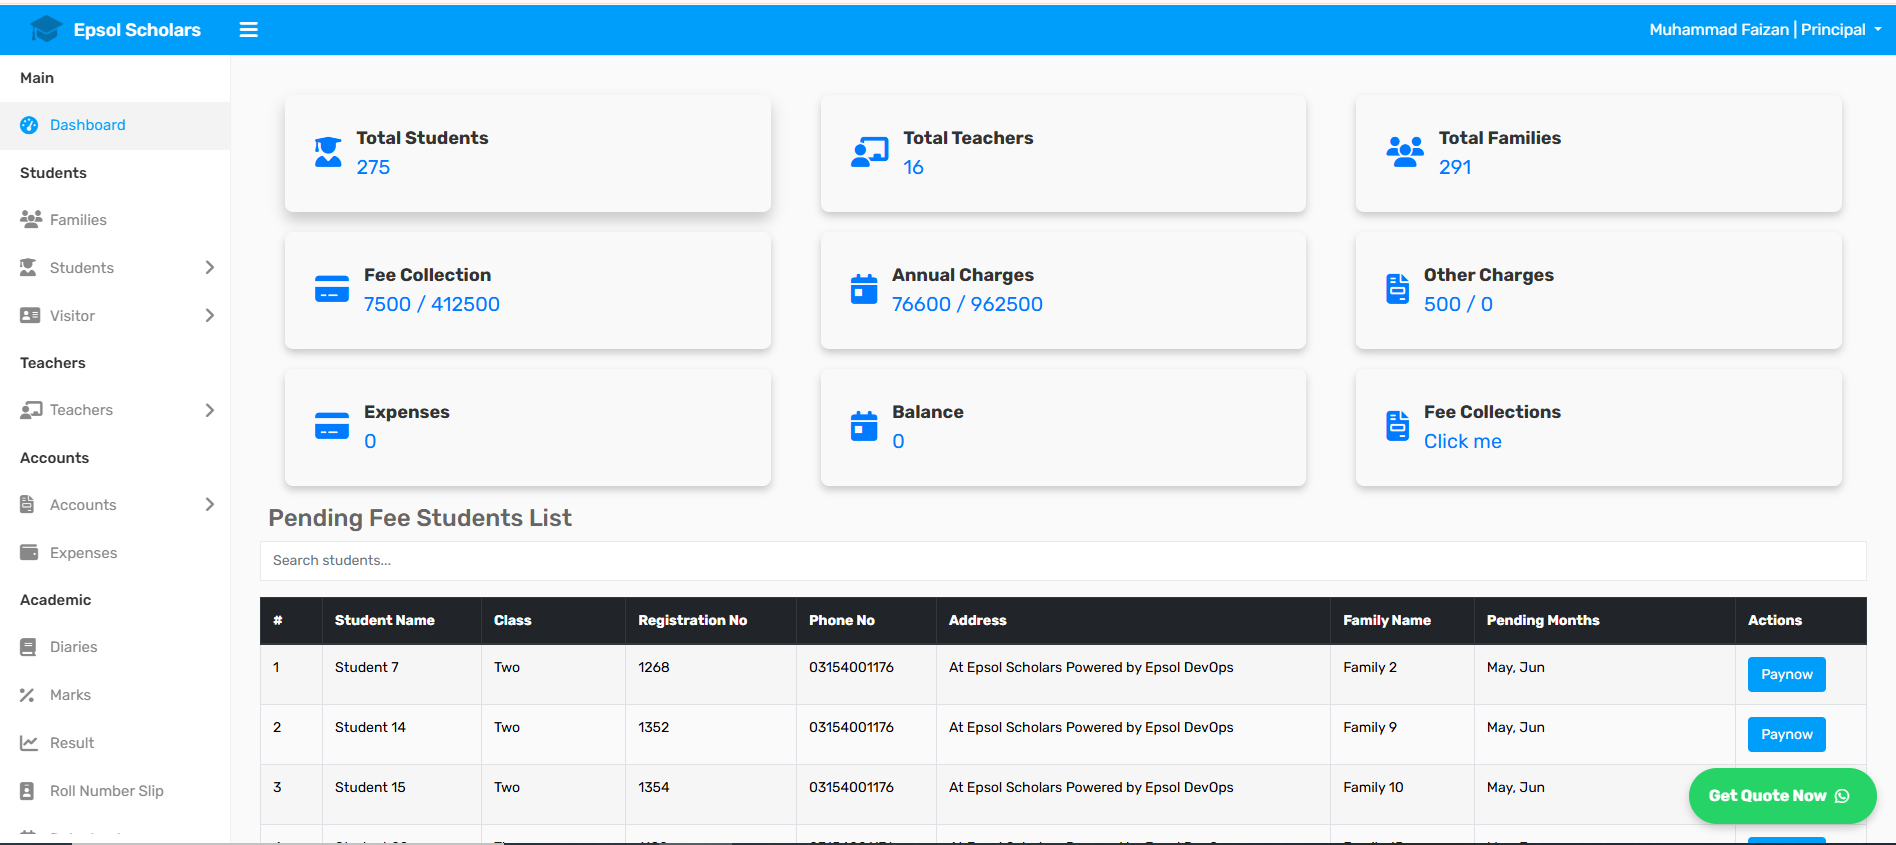Click the WhatsApp icon in Get Quote
This screenshot has height=845, width=1896.
(x=1842, y=796)
